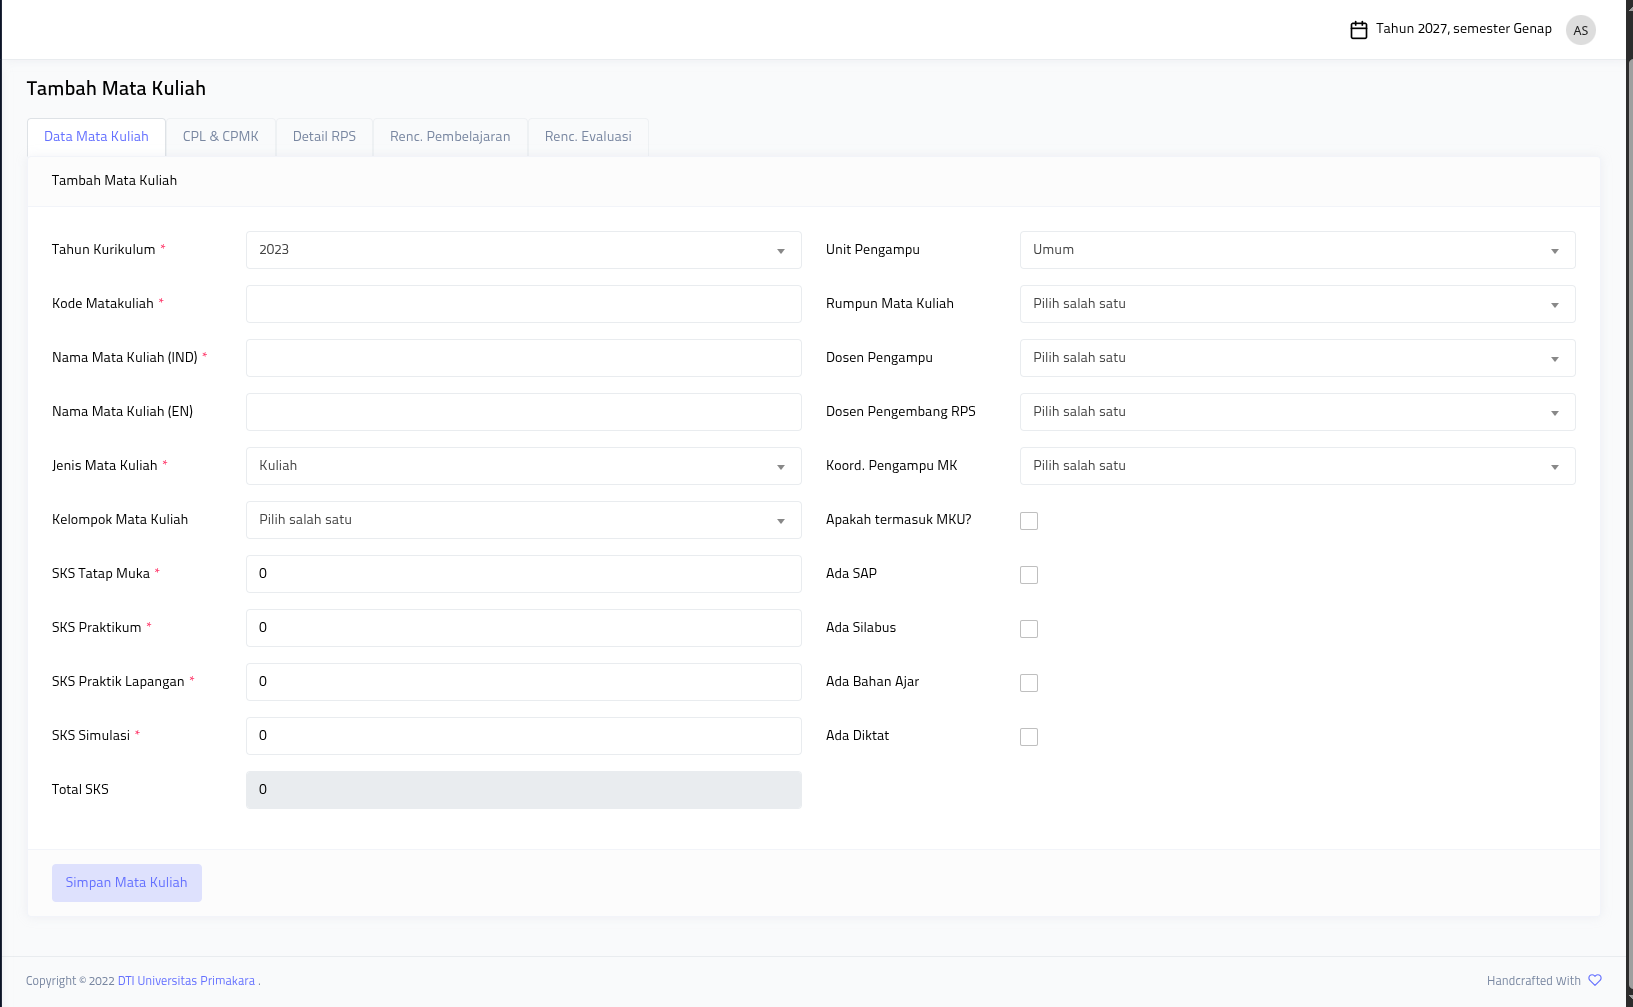This screenshot has height=1007, width=1633.
Task: Click the heart icon in the footer
Action: 1595,980
